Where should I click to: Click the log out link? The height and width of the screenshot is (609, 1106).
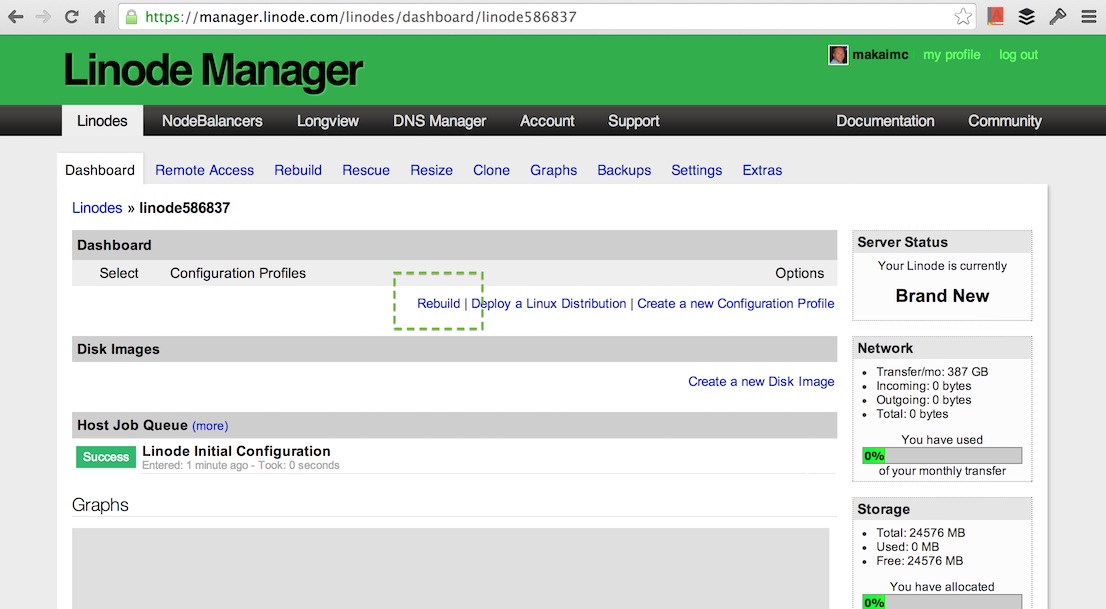(1019, 55)
